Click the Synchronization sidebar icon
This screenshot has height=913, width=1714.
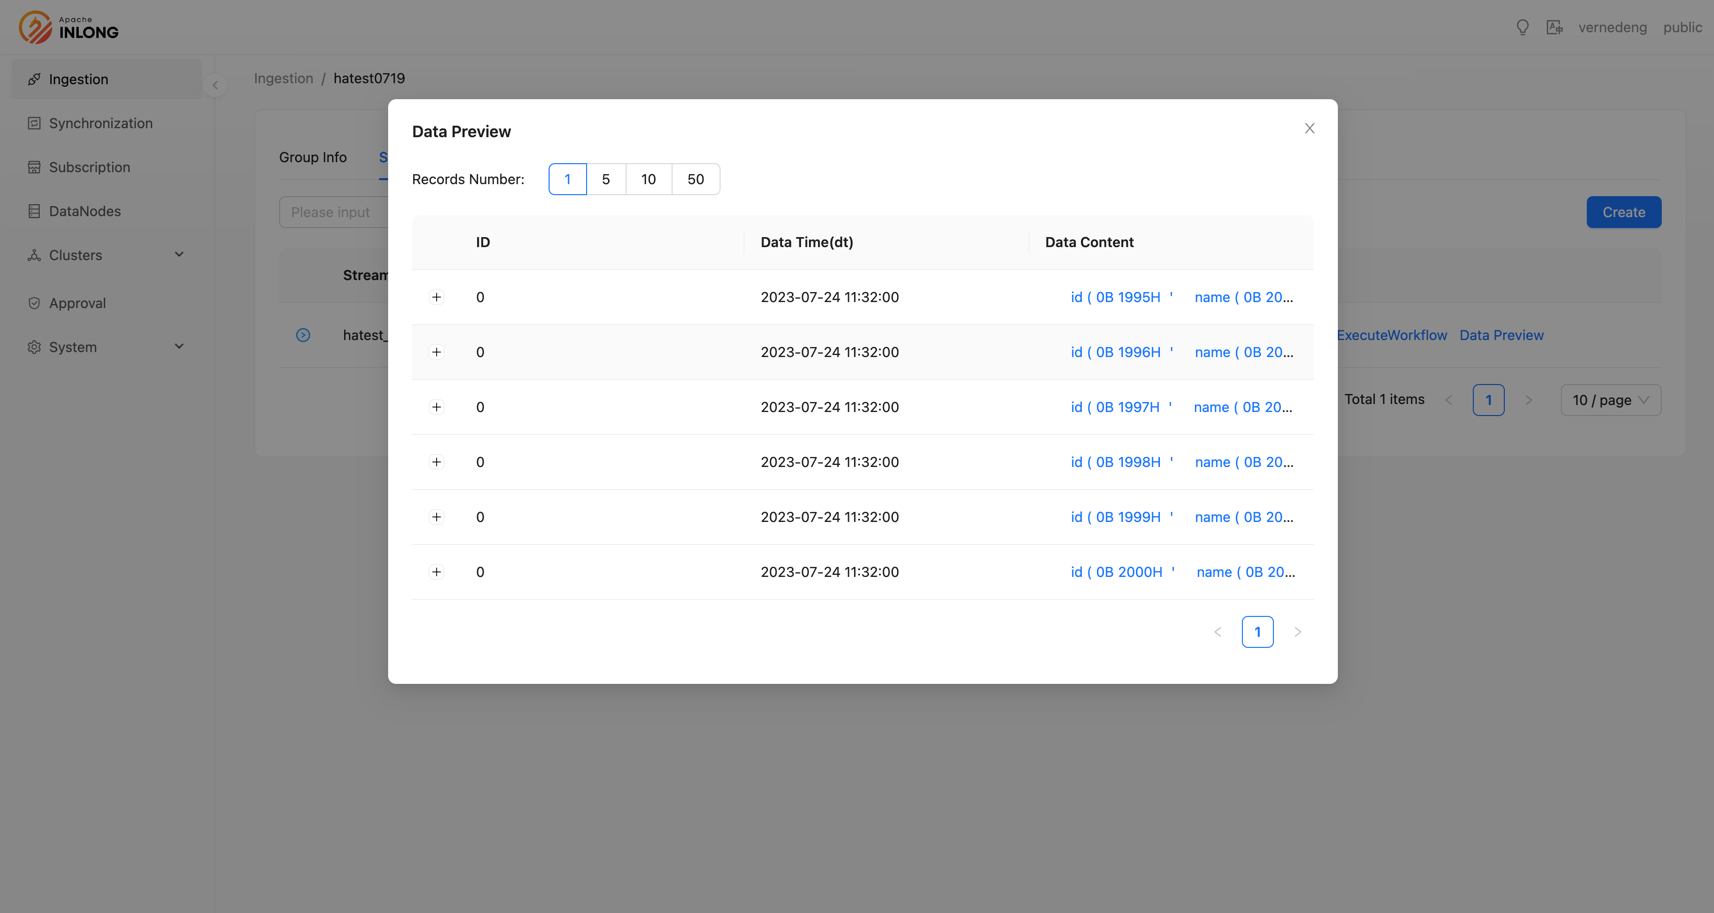pyautogui.click(x=34, y=123)
